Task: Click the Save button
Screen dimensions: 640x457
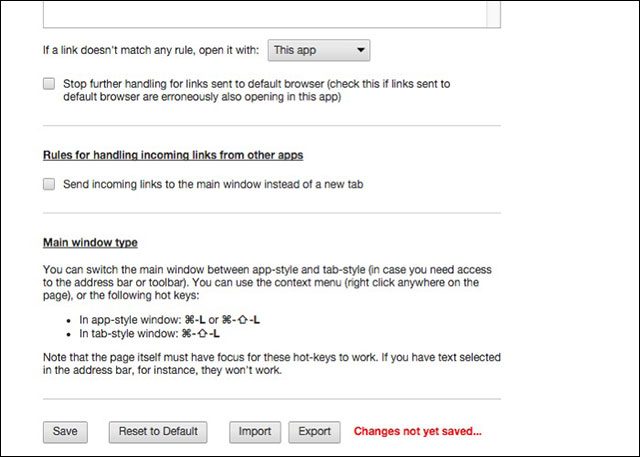Action: click(x=65, y=432)
